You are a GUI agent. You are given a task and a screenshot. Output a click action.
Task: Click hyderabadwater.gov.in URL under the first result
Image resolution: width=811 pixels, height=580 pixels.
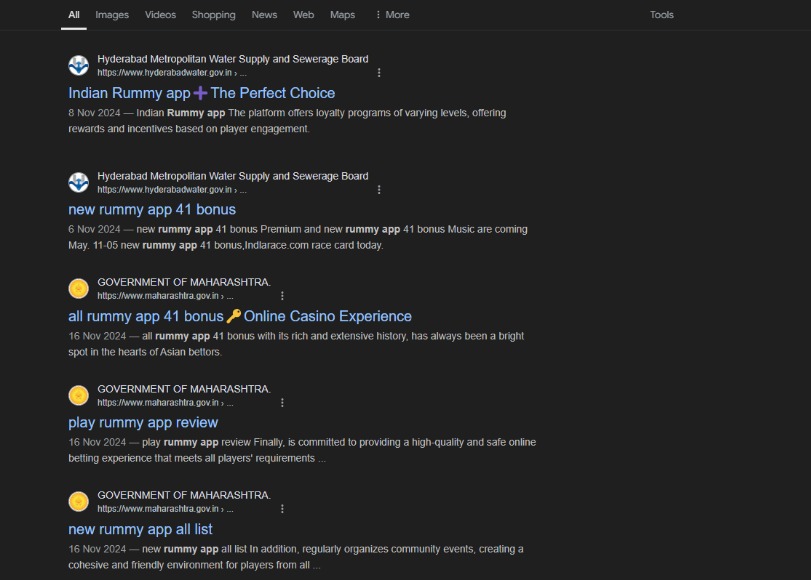tap(165, 73)
